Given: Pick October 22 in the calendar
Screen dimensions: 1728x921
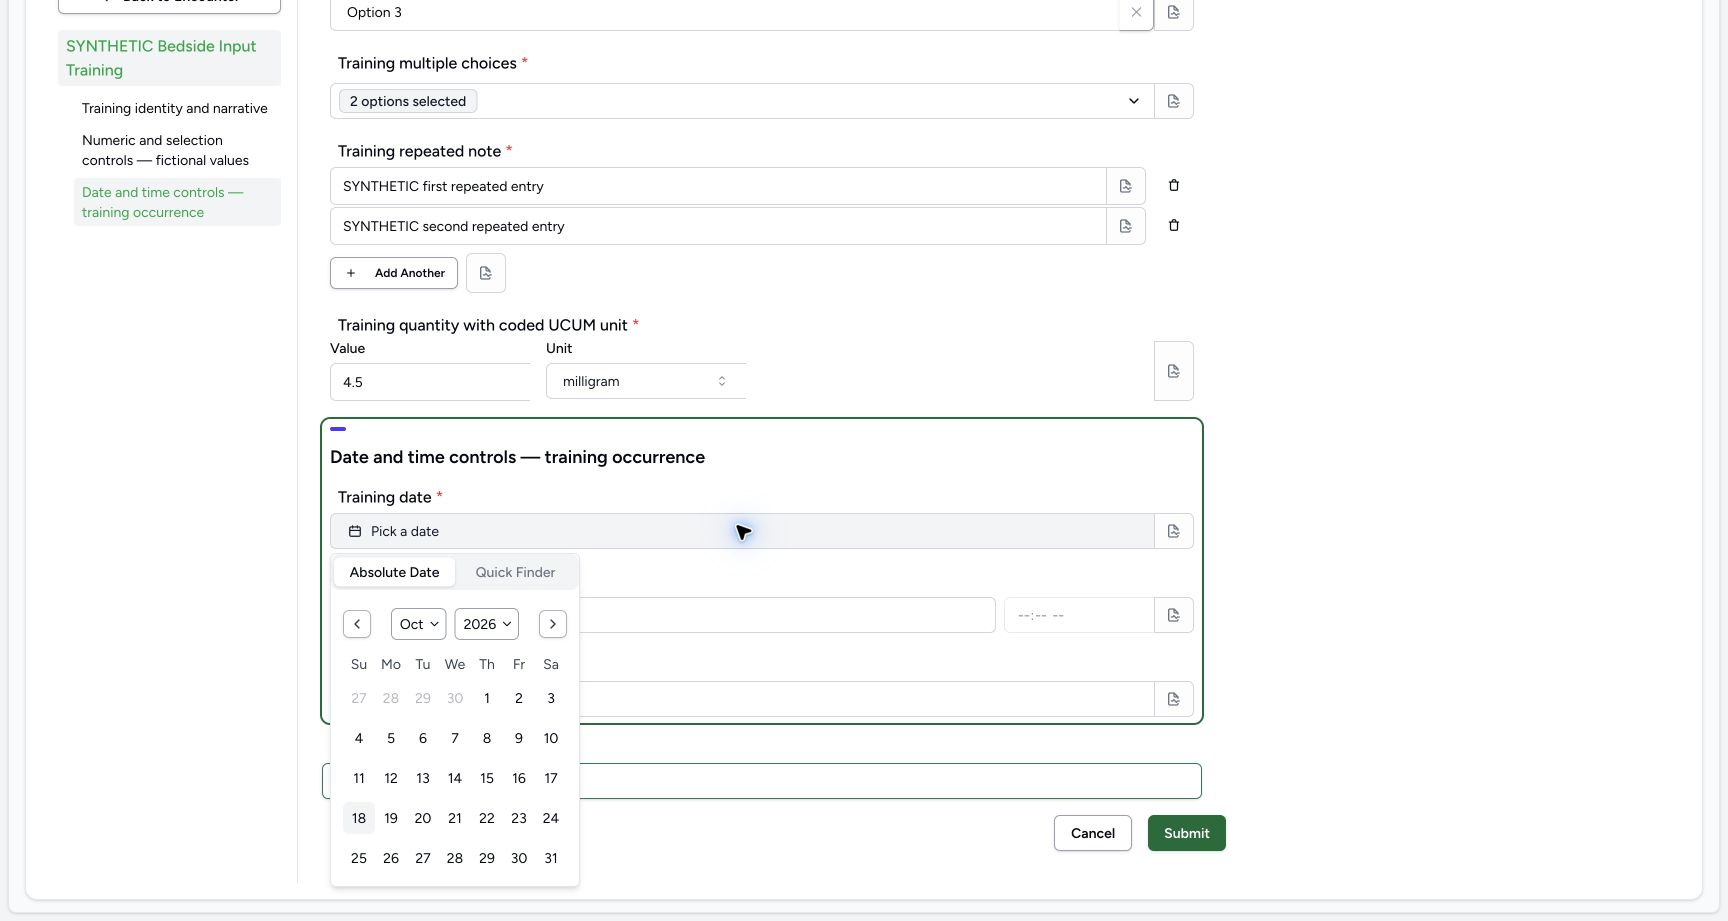Looking at the screenshot, I should point(487,818).
